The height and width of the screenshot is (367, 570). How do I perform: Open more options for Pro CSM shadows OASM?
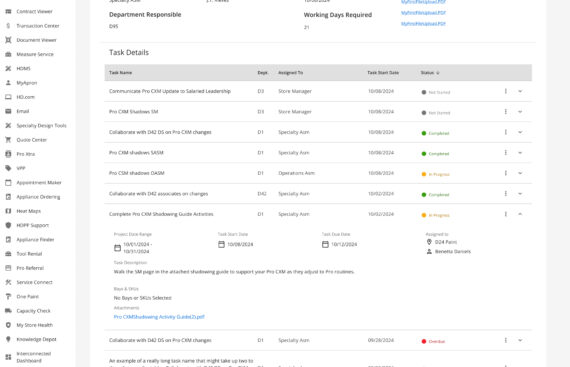pyautogui.click(x=506, y=173)
